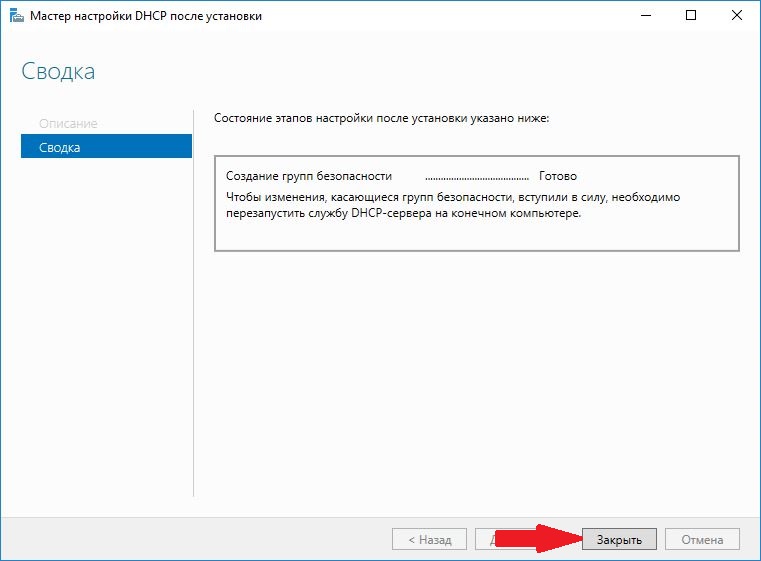Viewport: 761px width, 561px height.
Task: Click the Создание групп безопасности entry
Action: tap(309, 176)
